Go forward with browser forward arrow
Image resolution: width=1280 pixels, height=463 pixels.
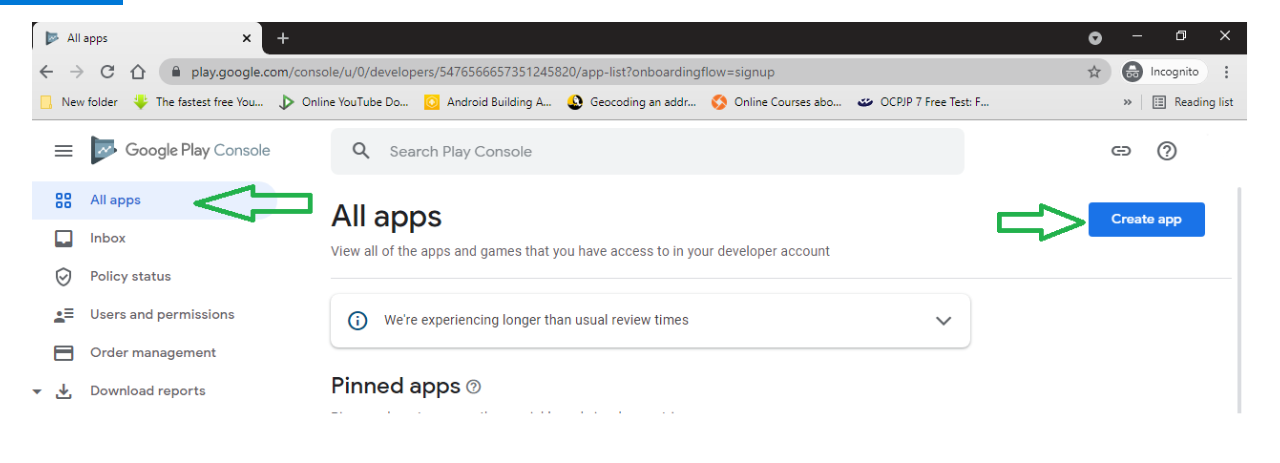77,72
